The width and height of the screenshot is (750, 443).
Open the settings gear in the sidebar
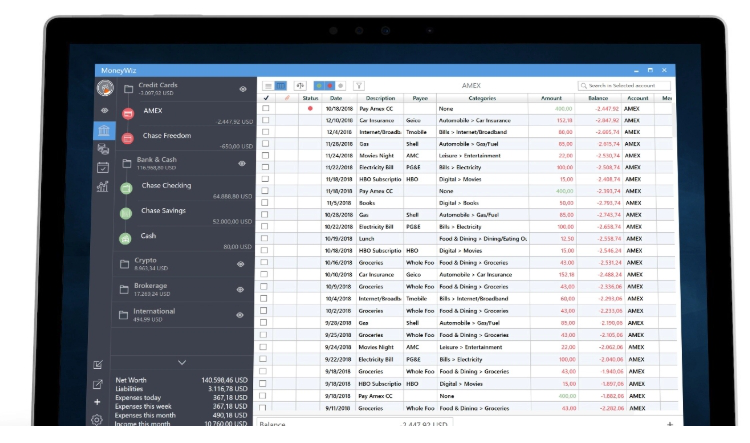pos(97,420)
